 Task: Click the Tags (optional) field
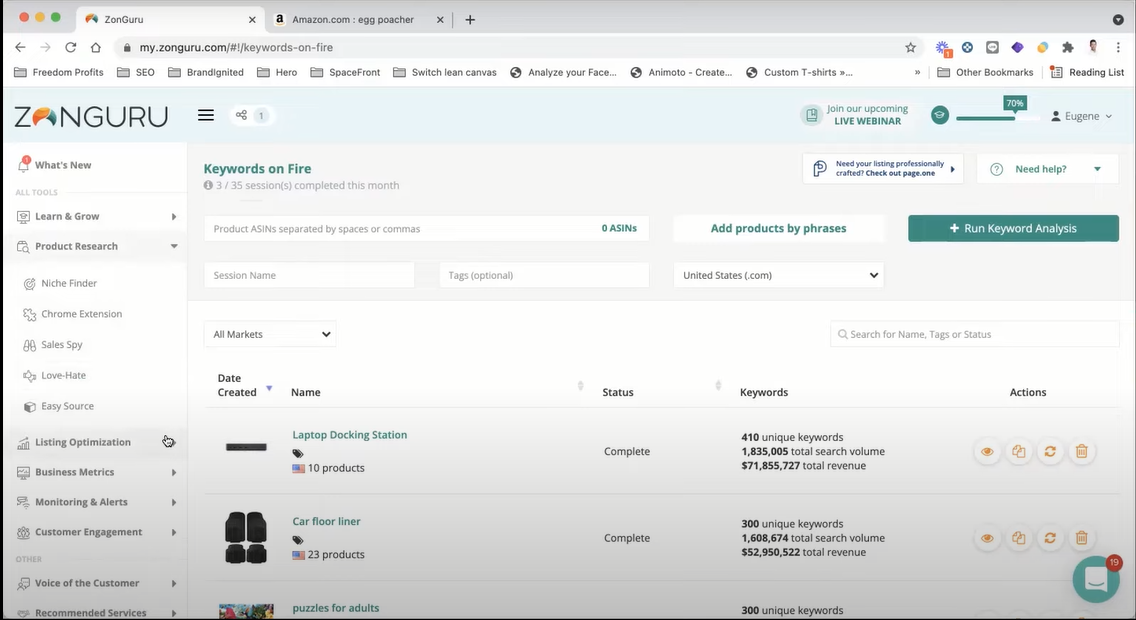(544, 275)
